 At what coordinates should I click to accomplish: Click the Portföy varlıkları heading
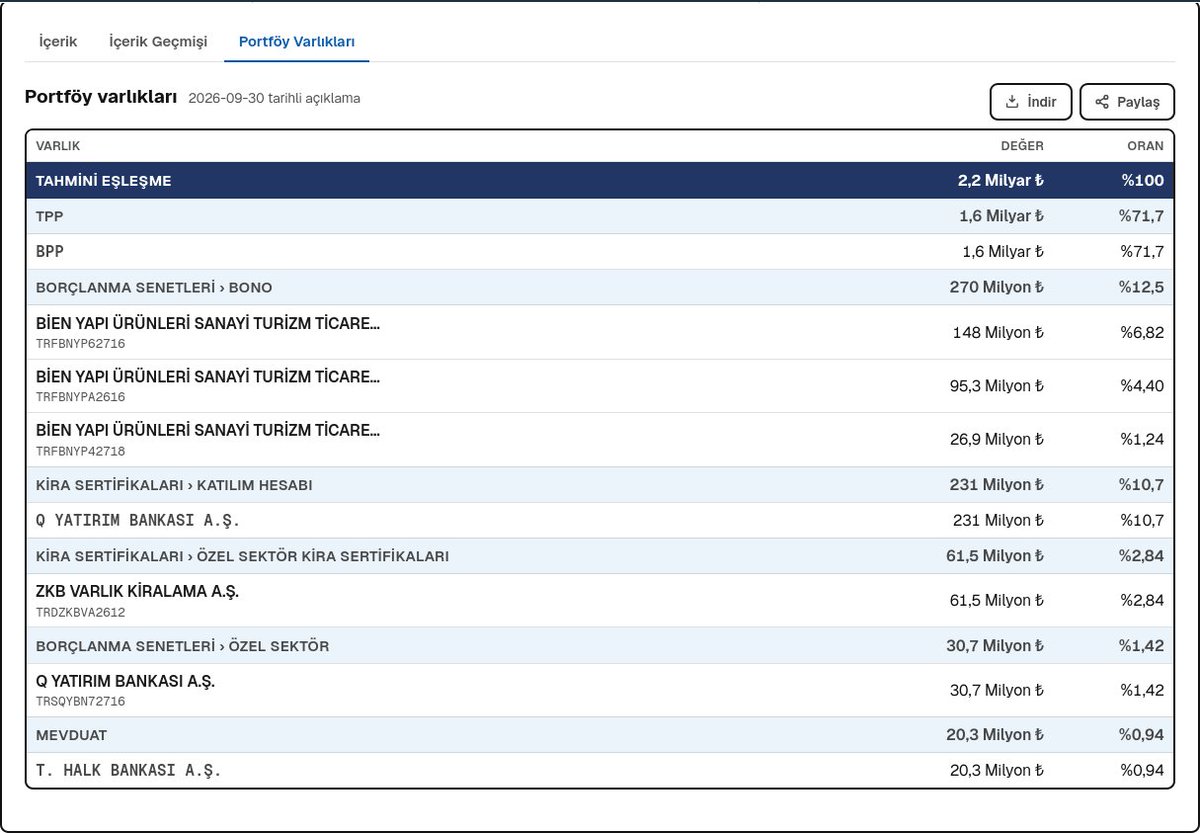click(101, 97)
